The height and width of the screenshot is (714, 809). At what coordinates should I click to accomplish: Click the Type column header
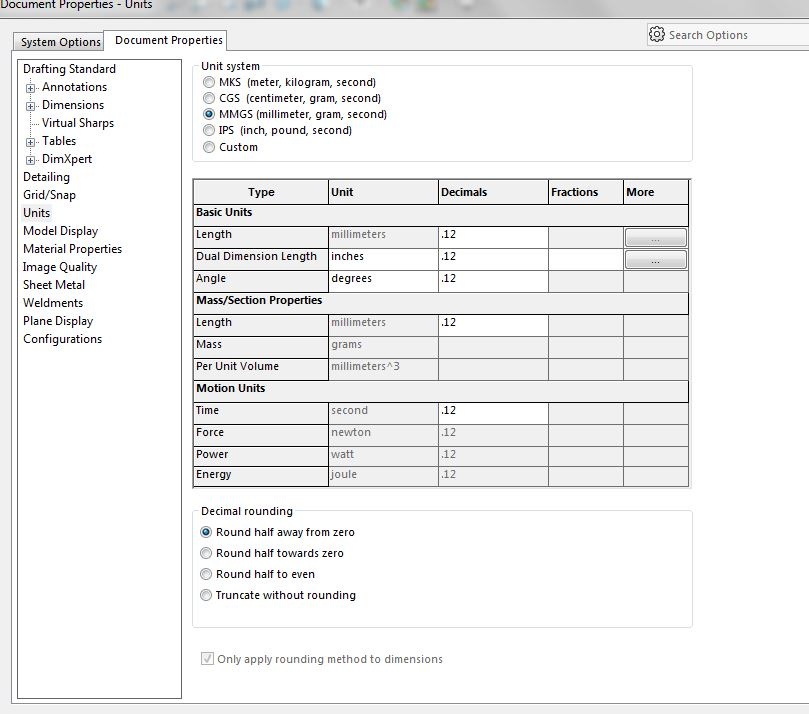coord(261,192)
